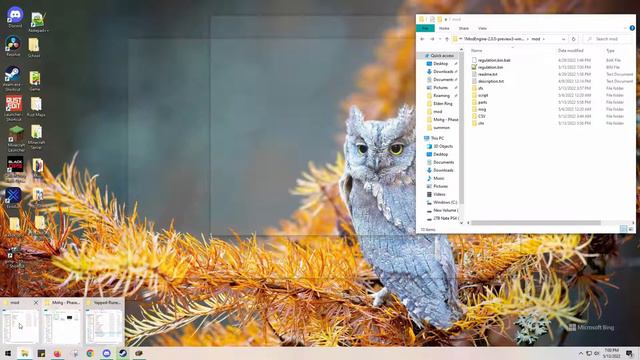Select the regulation.bin.bak file

(494, 60)
